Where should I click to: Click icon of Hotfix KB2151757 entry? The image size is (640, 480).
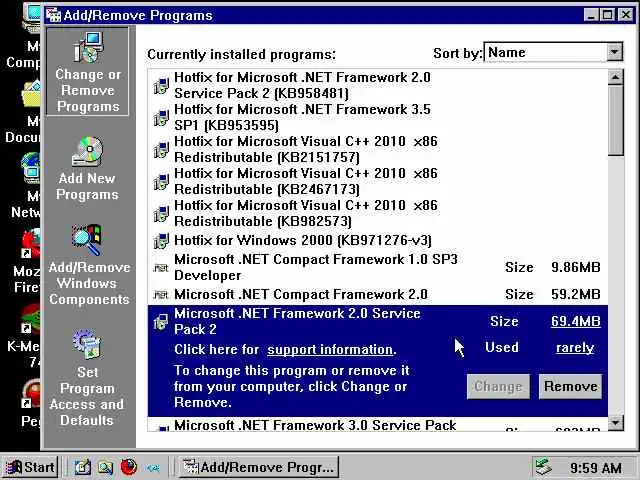coord(161,149)
